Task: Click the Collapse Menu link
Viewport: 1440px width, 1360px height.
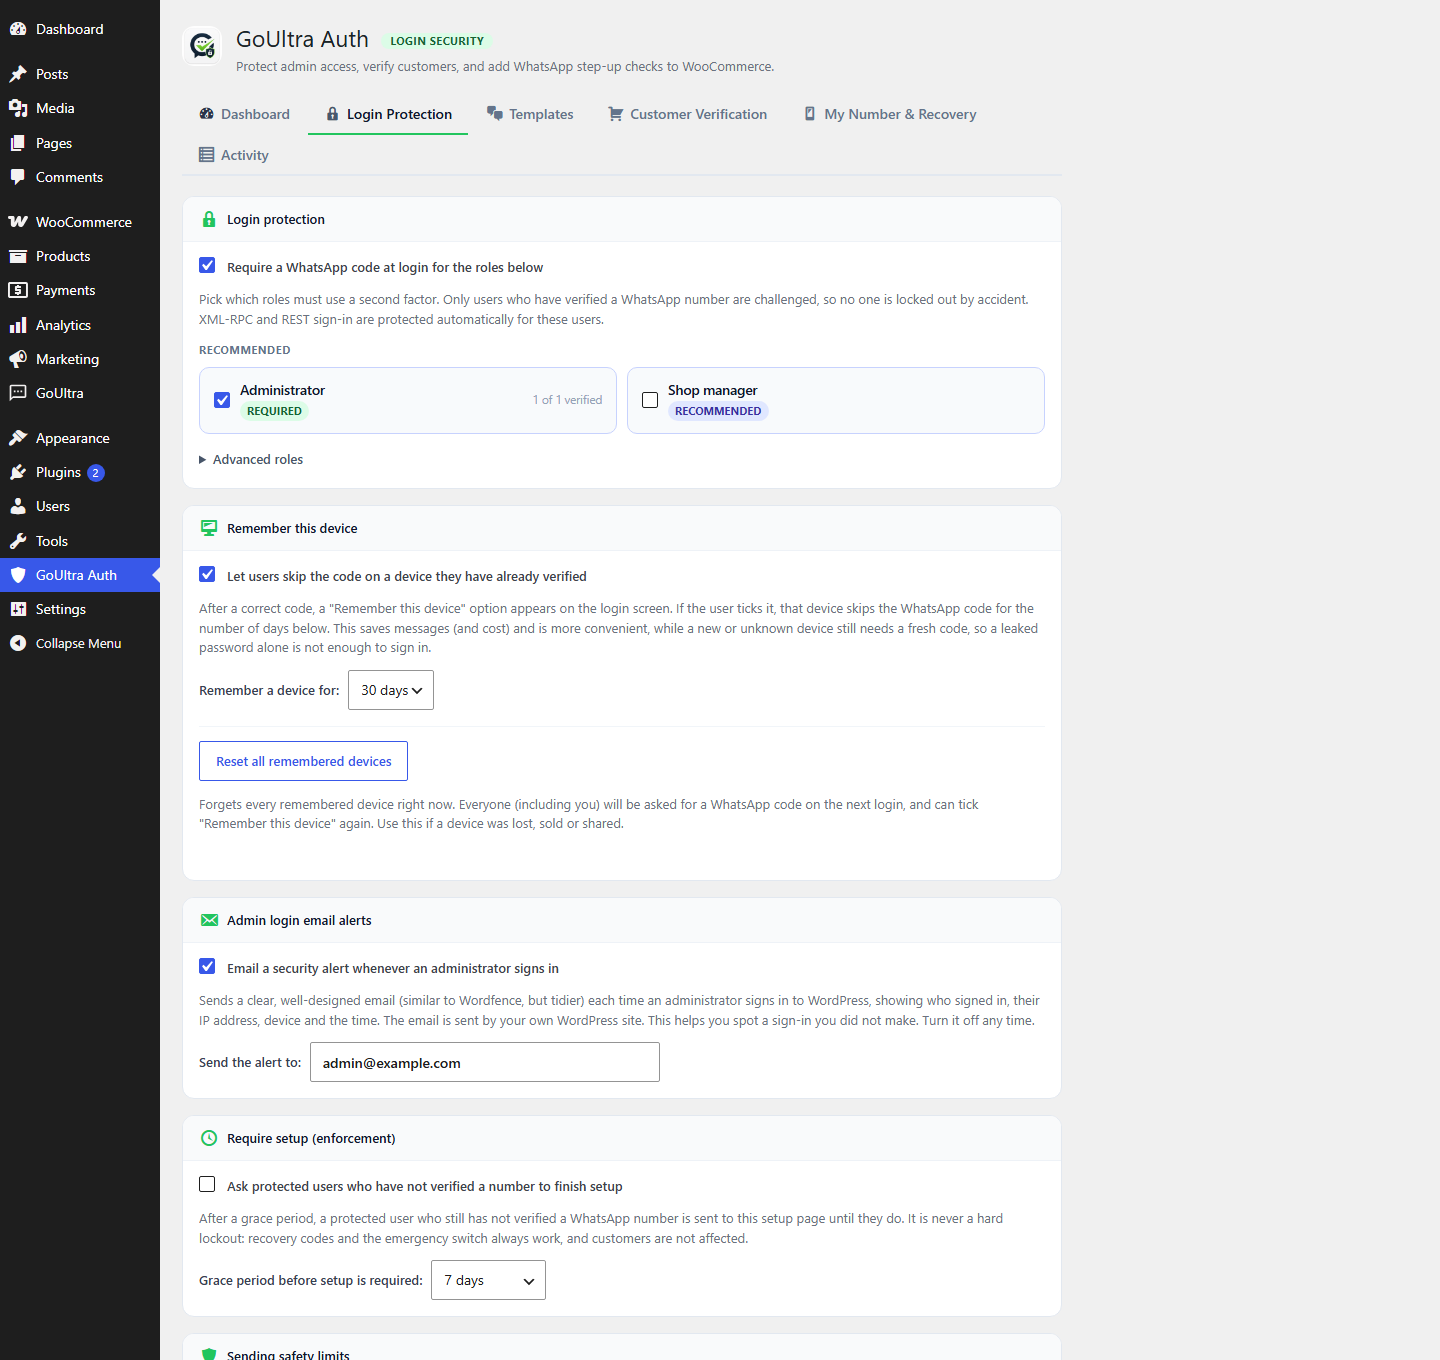Action: pos(80,643)
